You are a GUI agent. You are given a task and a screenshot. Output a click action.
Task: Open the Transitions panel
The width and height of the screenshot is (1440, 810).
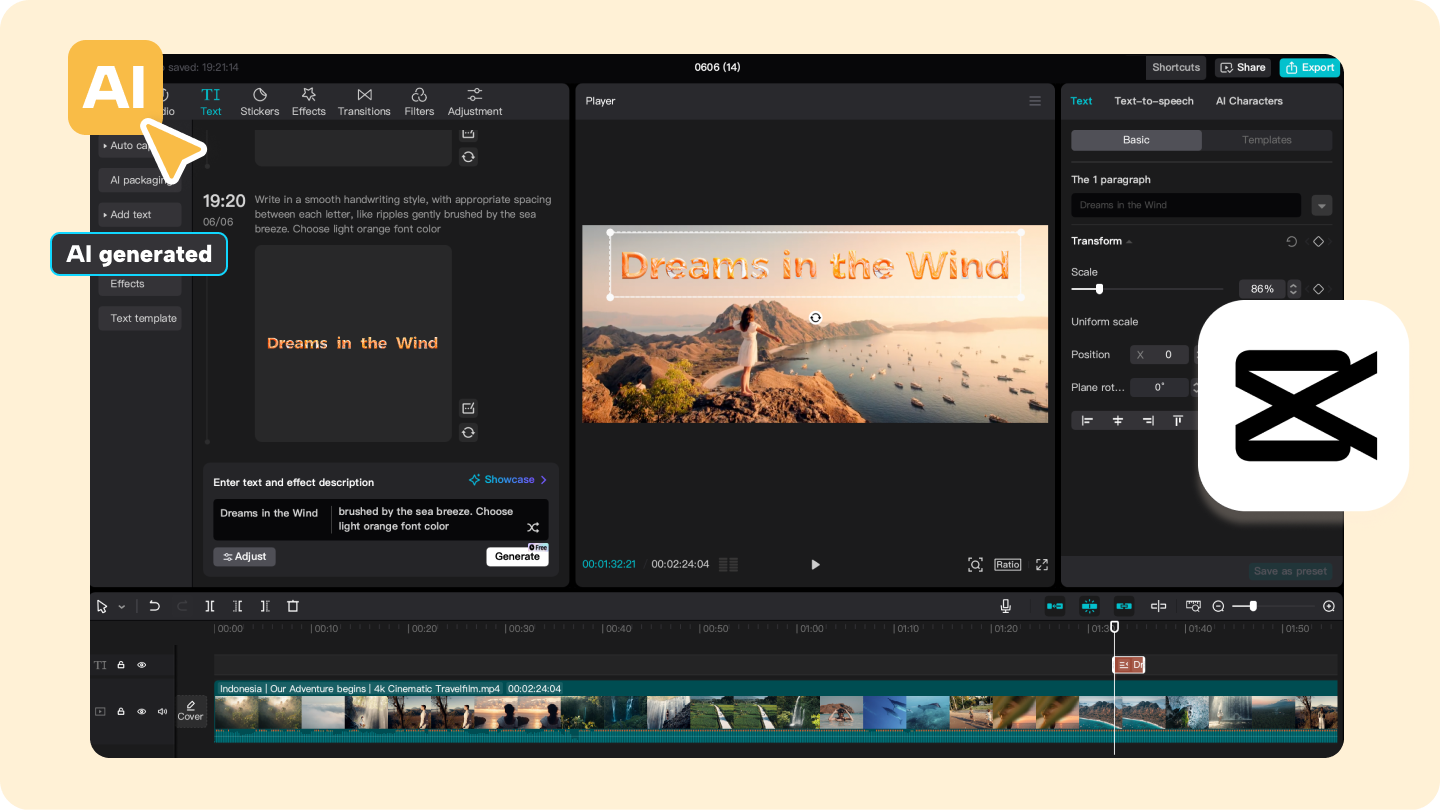(364, 101)
